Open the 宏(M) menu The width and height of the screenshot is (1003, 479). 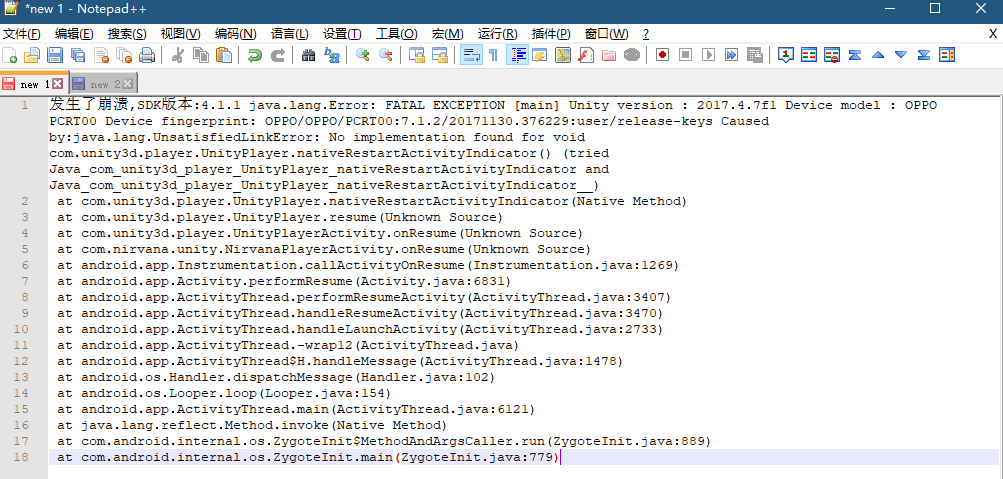(x=448, y=34)
